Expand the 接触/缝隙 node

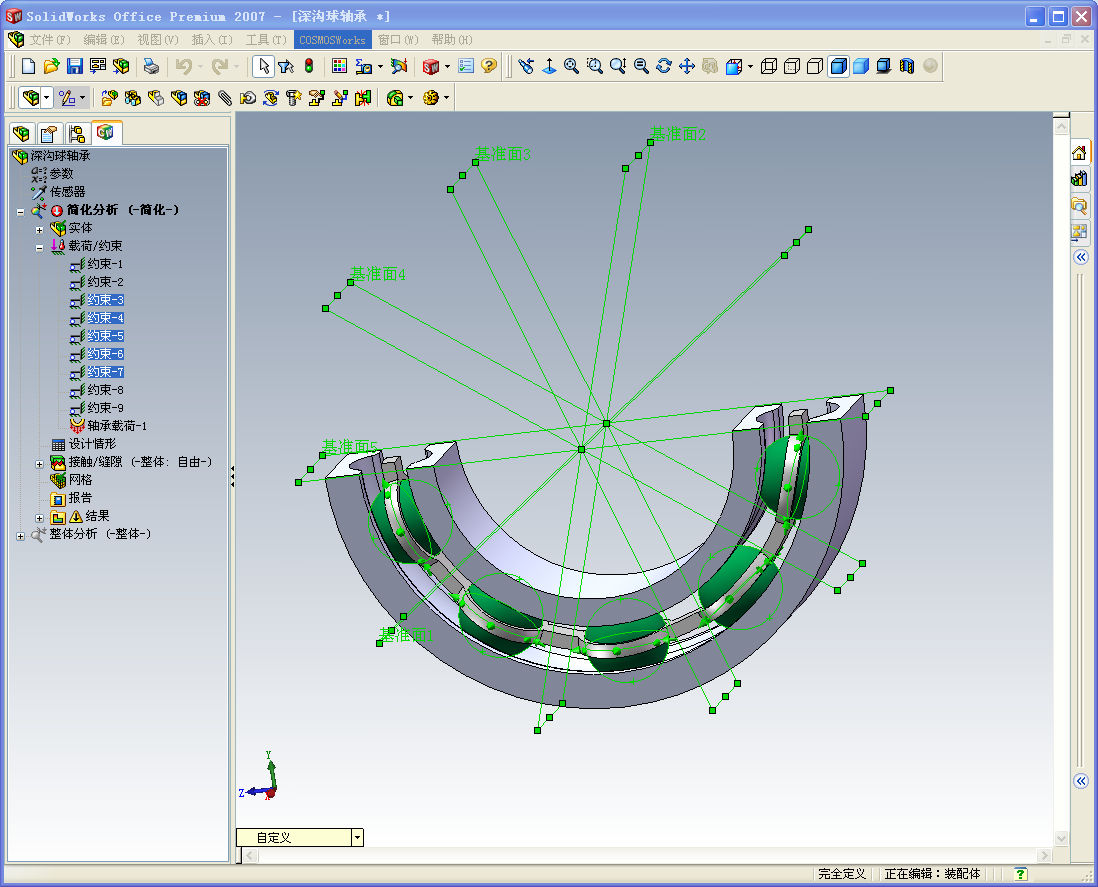39,463
